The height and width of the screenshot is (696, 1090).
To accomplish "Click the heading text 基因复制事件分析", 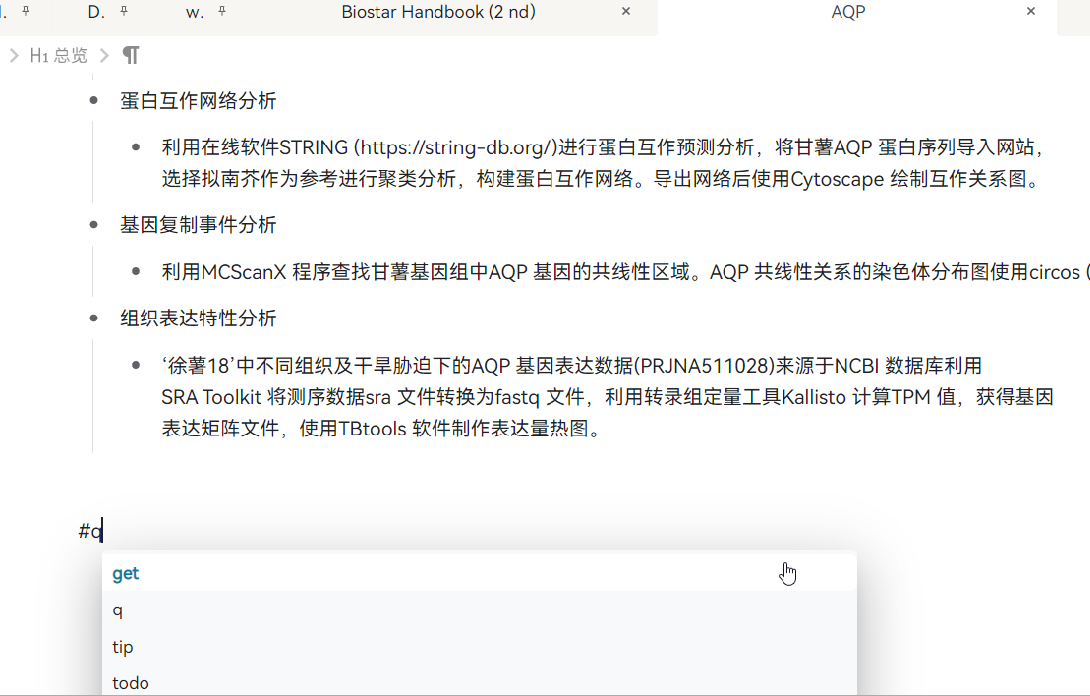I will [198, 225].
